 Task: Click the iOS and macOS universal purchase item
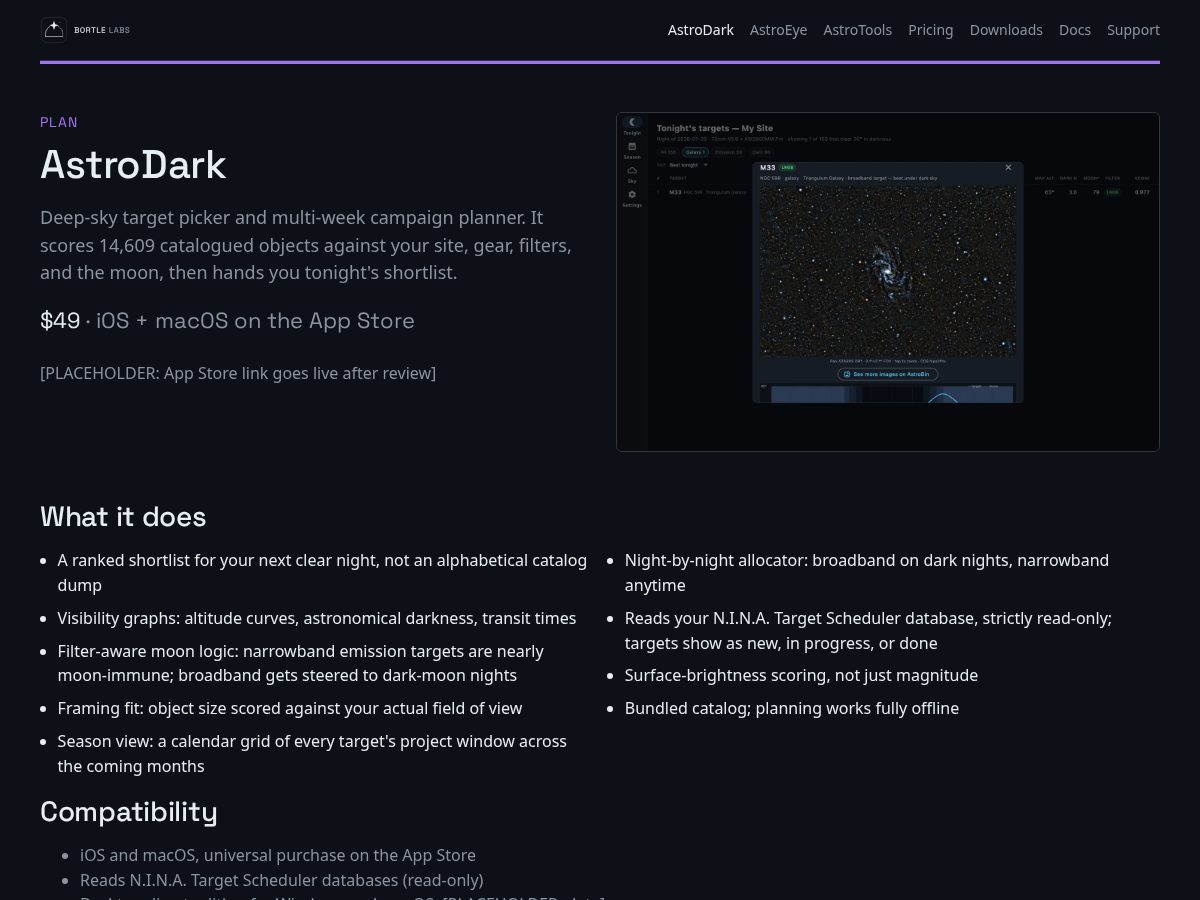click(x=278, y=855)
